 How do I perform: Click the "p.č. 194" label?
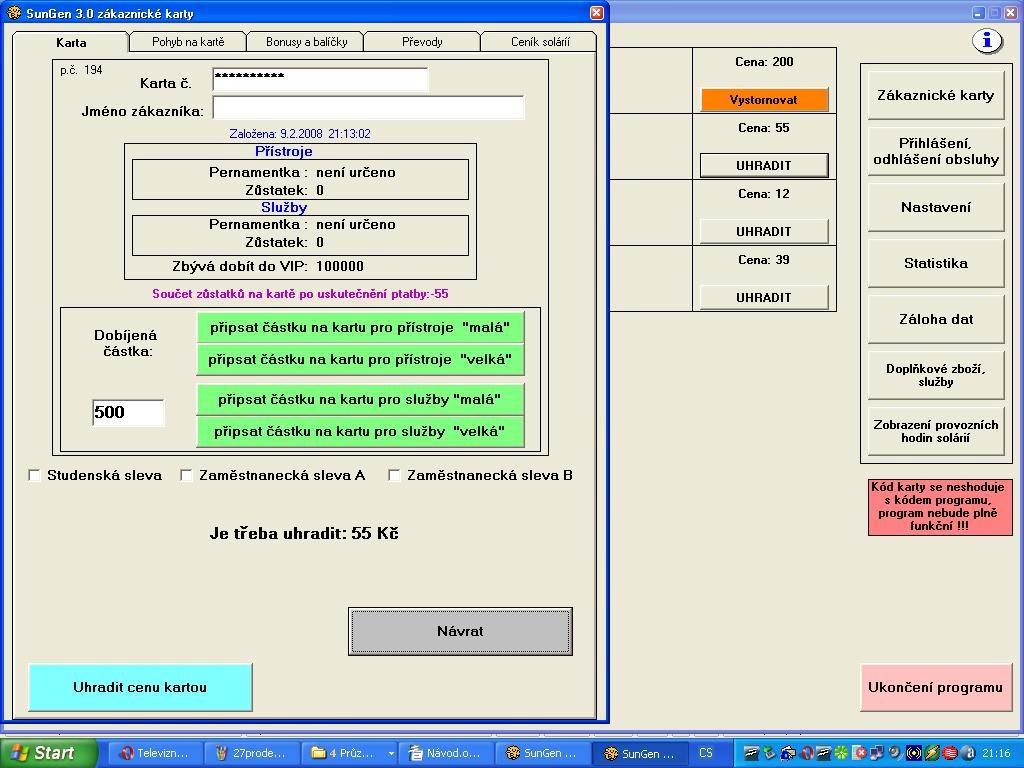coord(81,70)
